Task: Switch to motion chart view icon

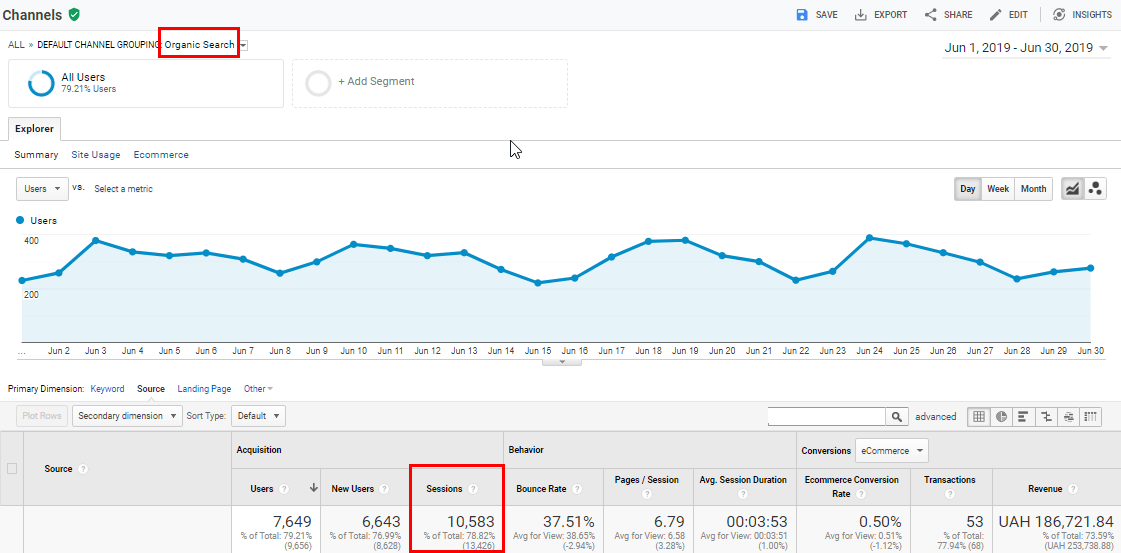Action: click(x=1095, y=189)
